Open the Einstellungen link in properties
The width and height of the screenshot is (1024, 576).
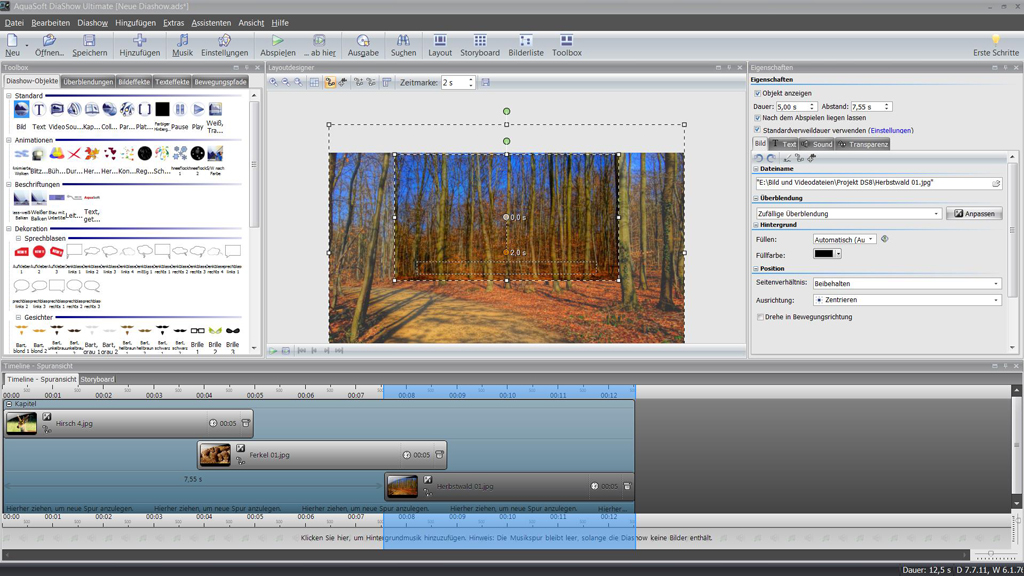pyautogui.click(x=890, y=130)
